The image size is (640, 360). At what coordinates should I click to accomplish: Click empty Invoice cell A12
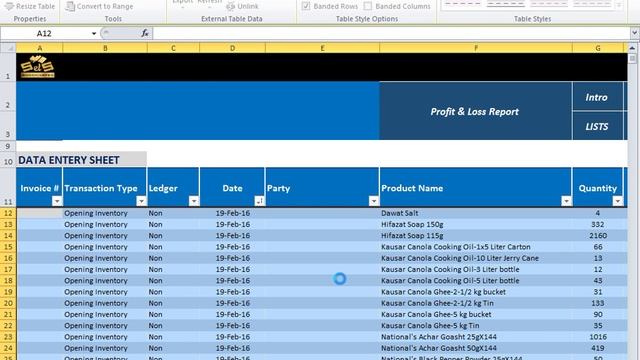[40, 213]
